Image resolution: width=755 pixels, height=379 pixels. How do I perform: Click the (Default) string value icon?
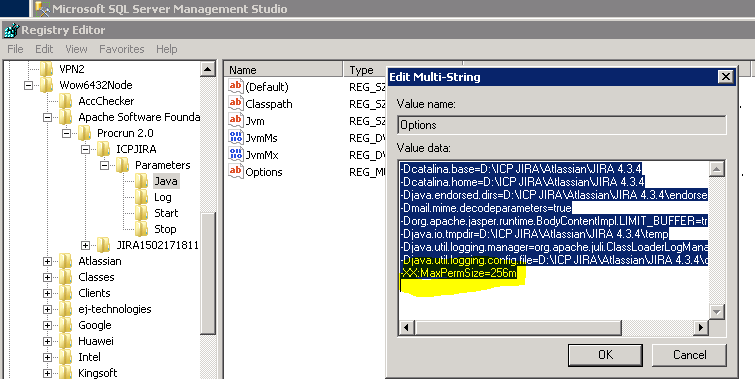(x=235, y=87)
